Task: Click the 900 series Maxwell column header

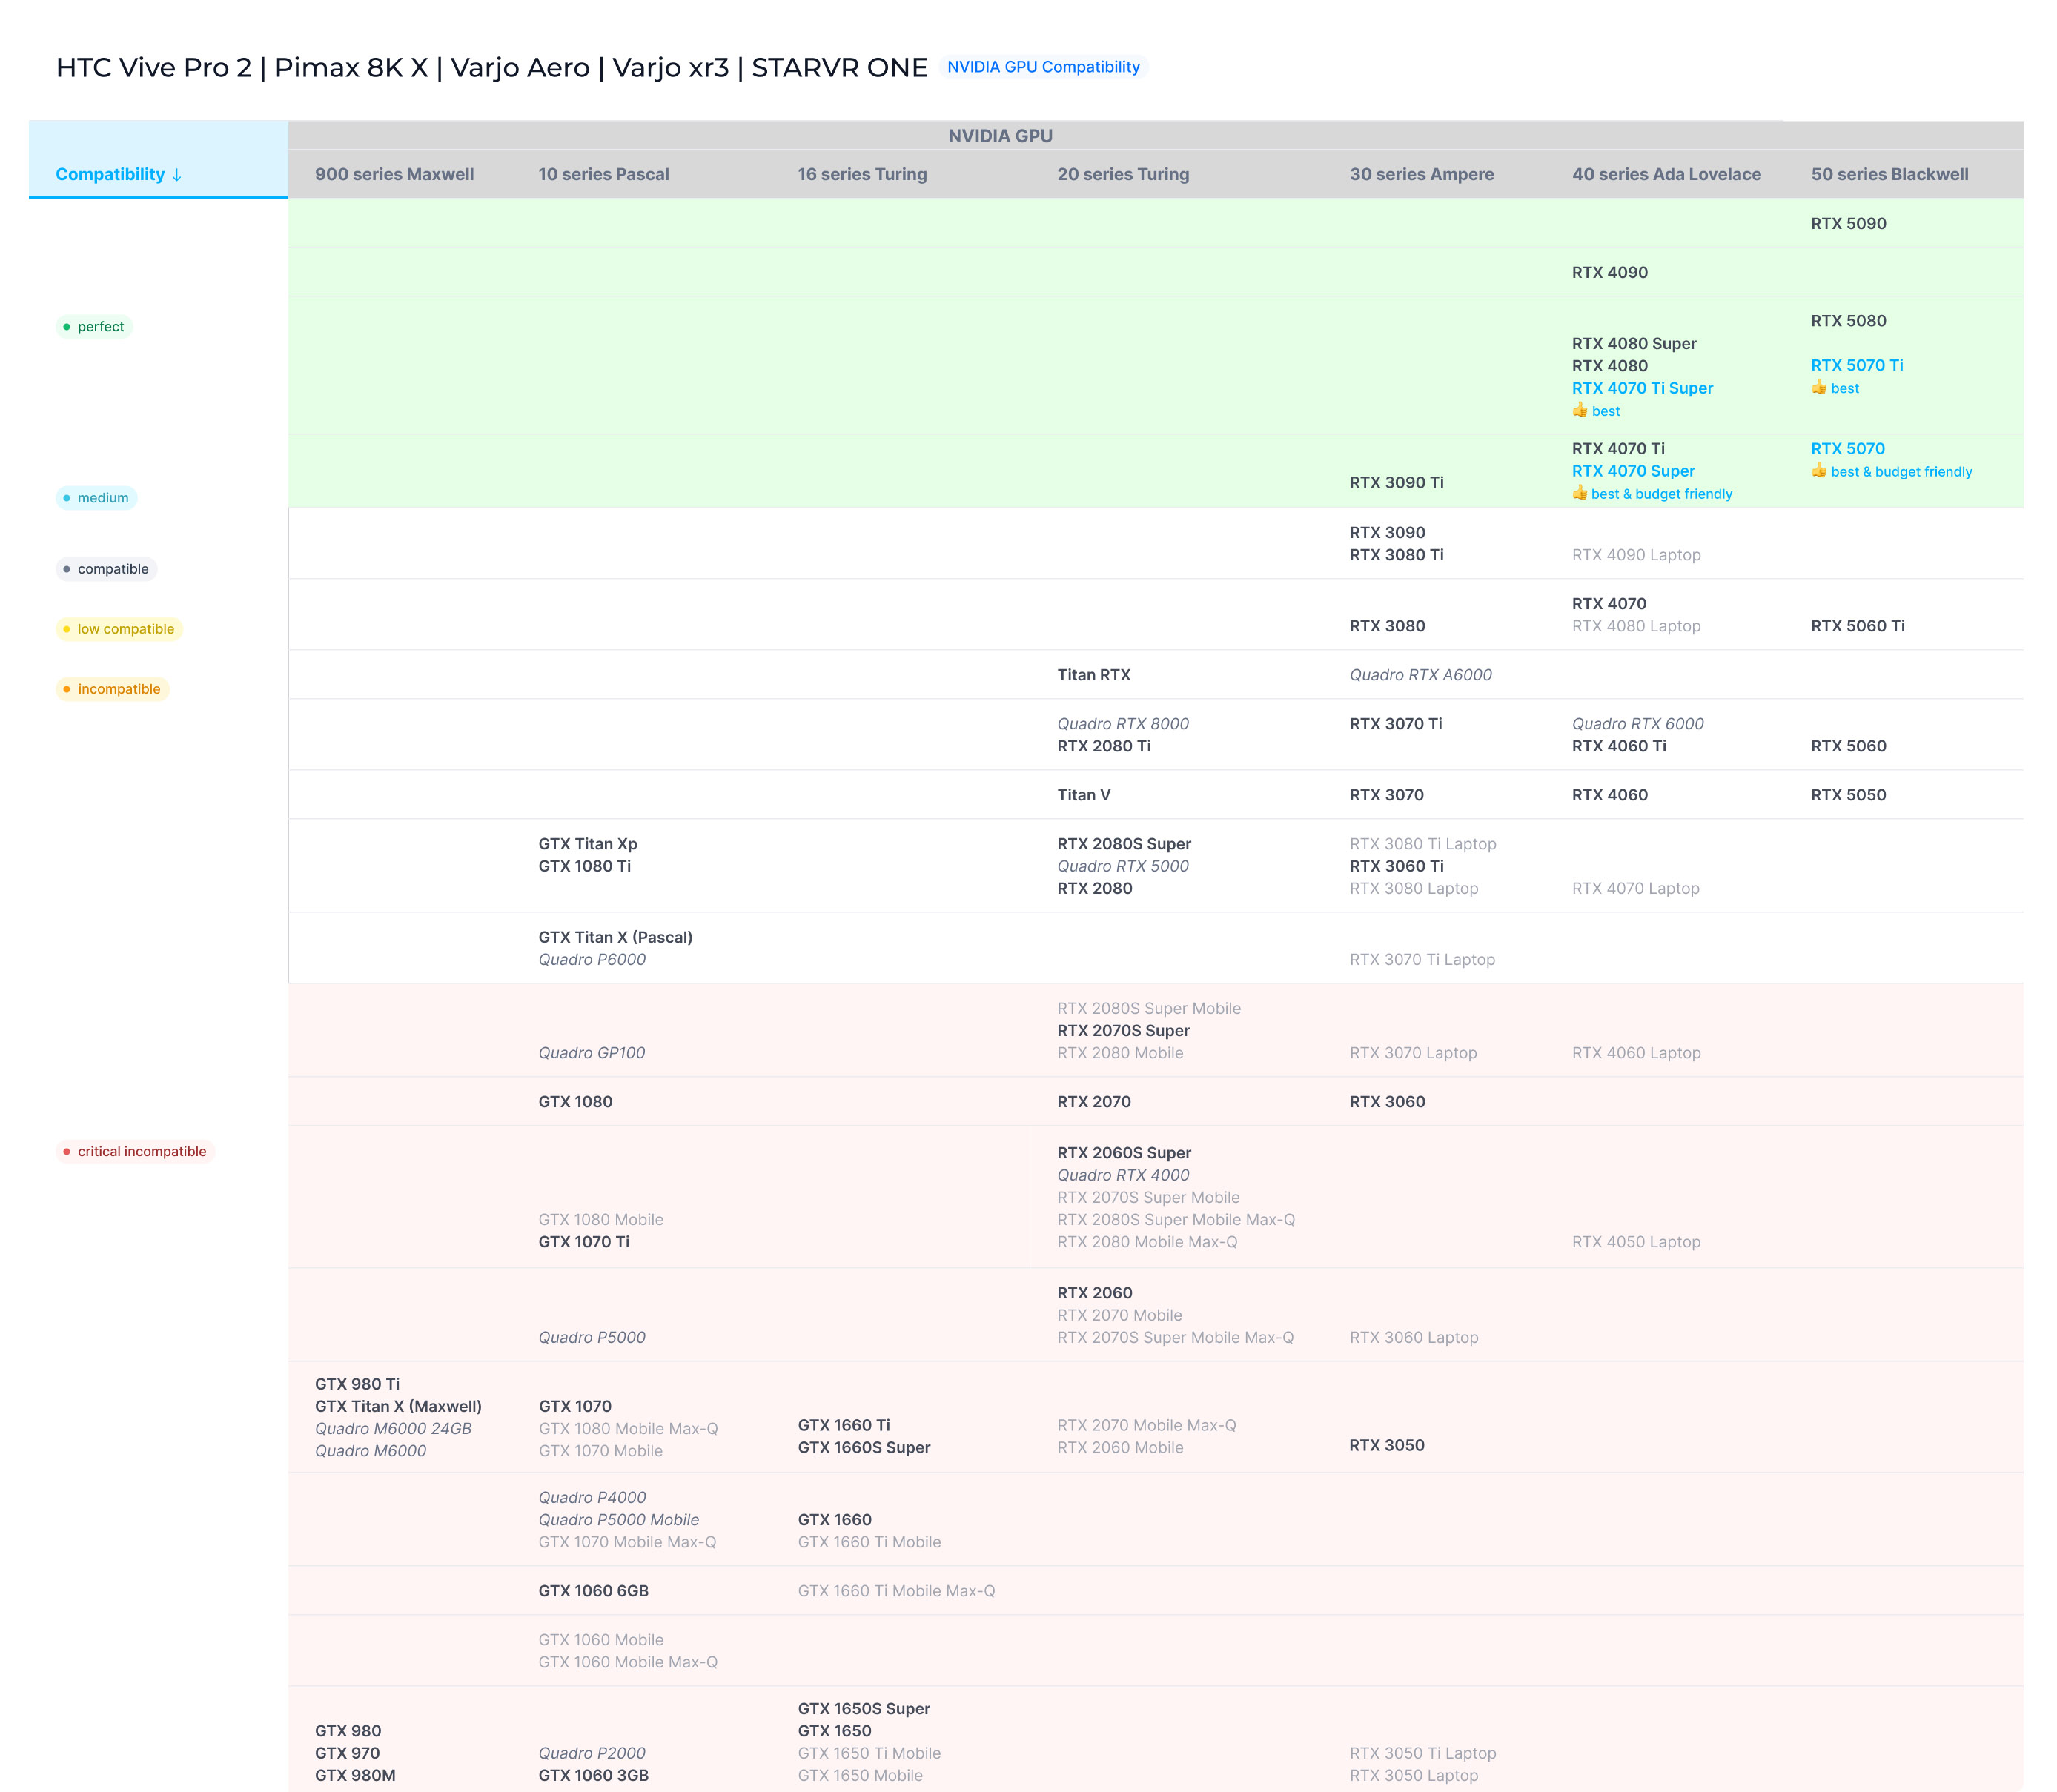Action: click(x=394, y=174)
